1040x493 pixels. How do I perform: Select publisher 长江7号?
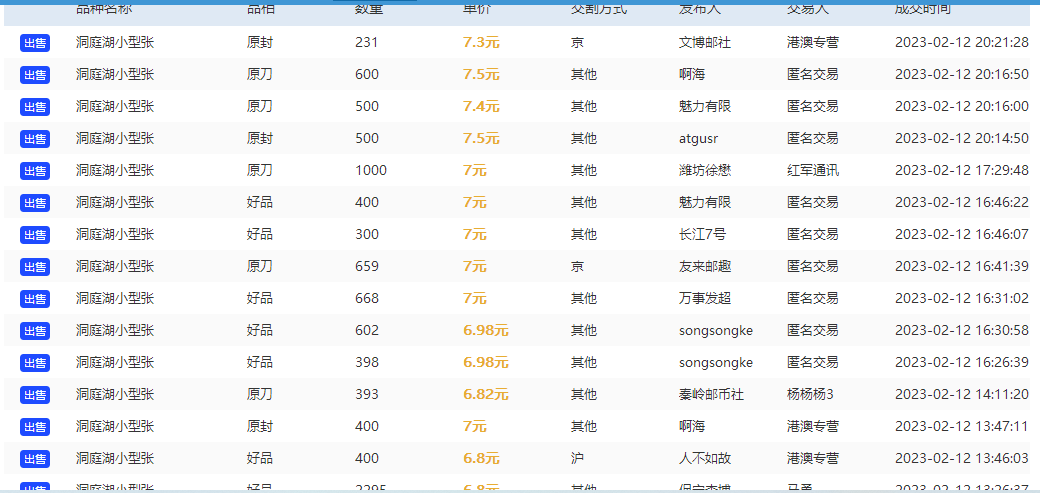[703, 234]
